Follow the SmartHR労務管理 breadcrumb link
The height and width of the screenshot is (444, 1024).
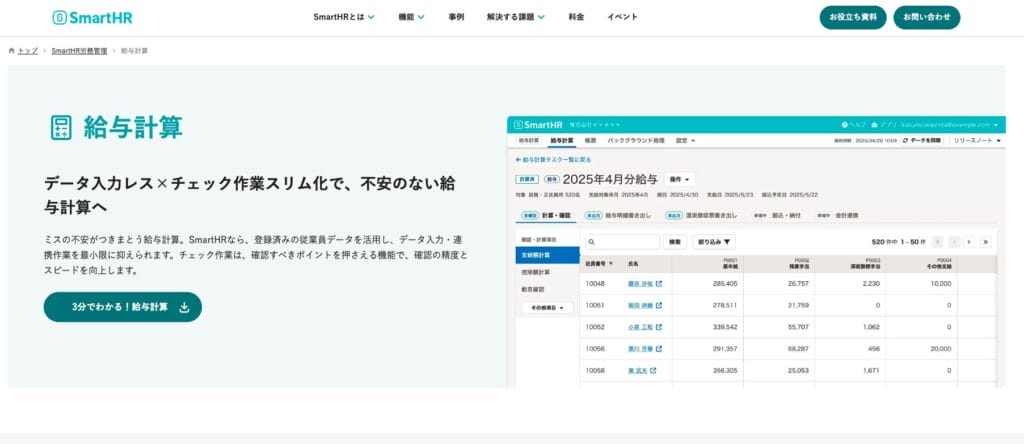[79, 50]
